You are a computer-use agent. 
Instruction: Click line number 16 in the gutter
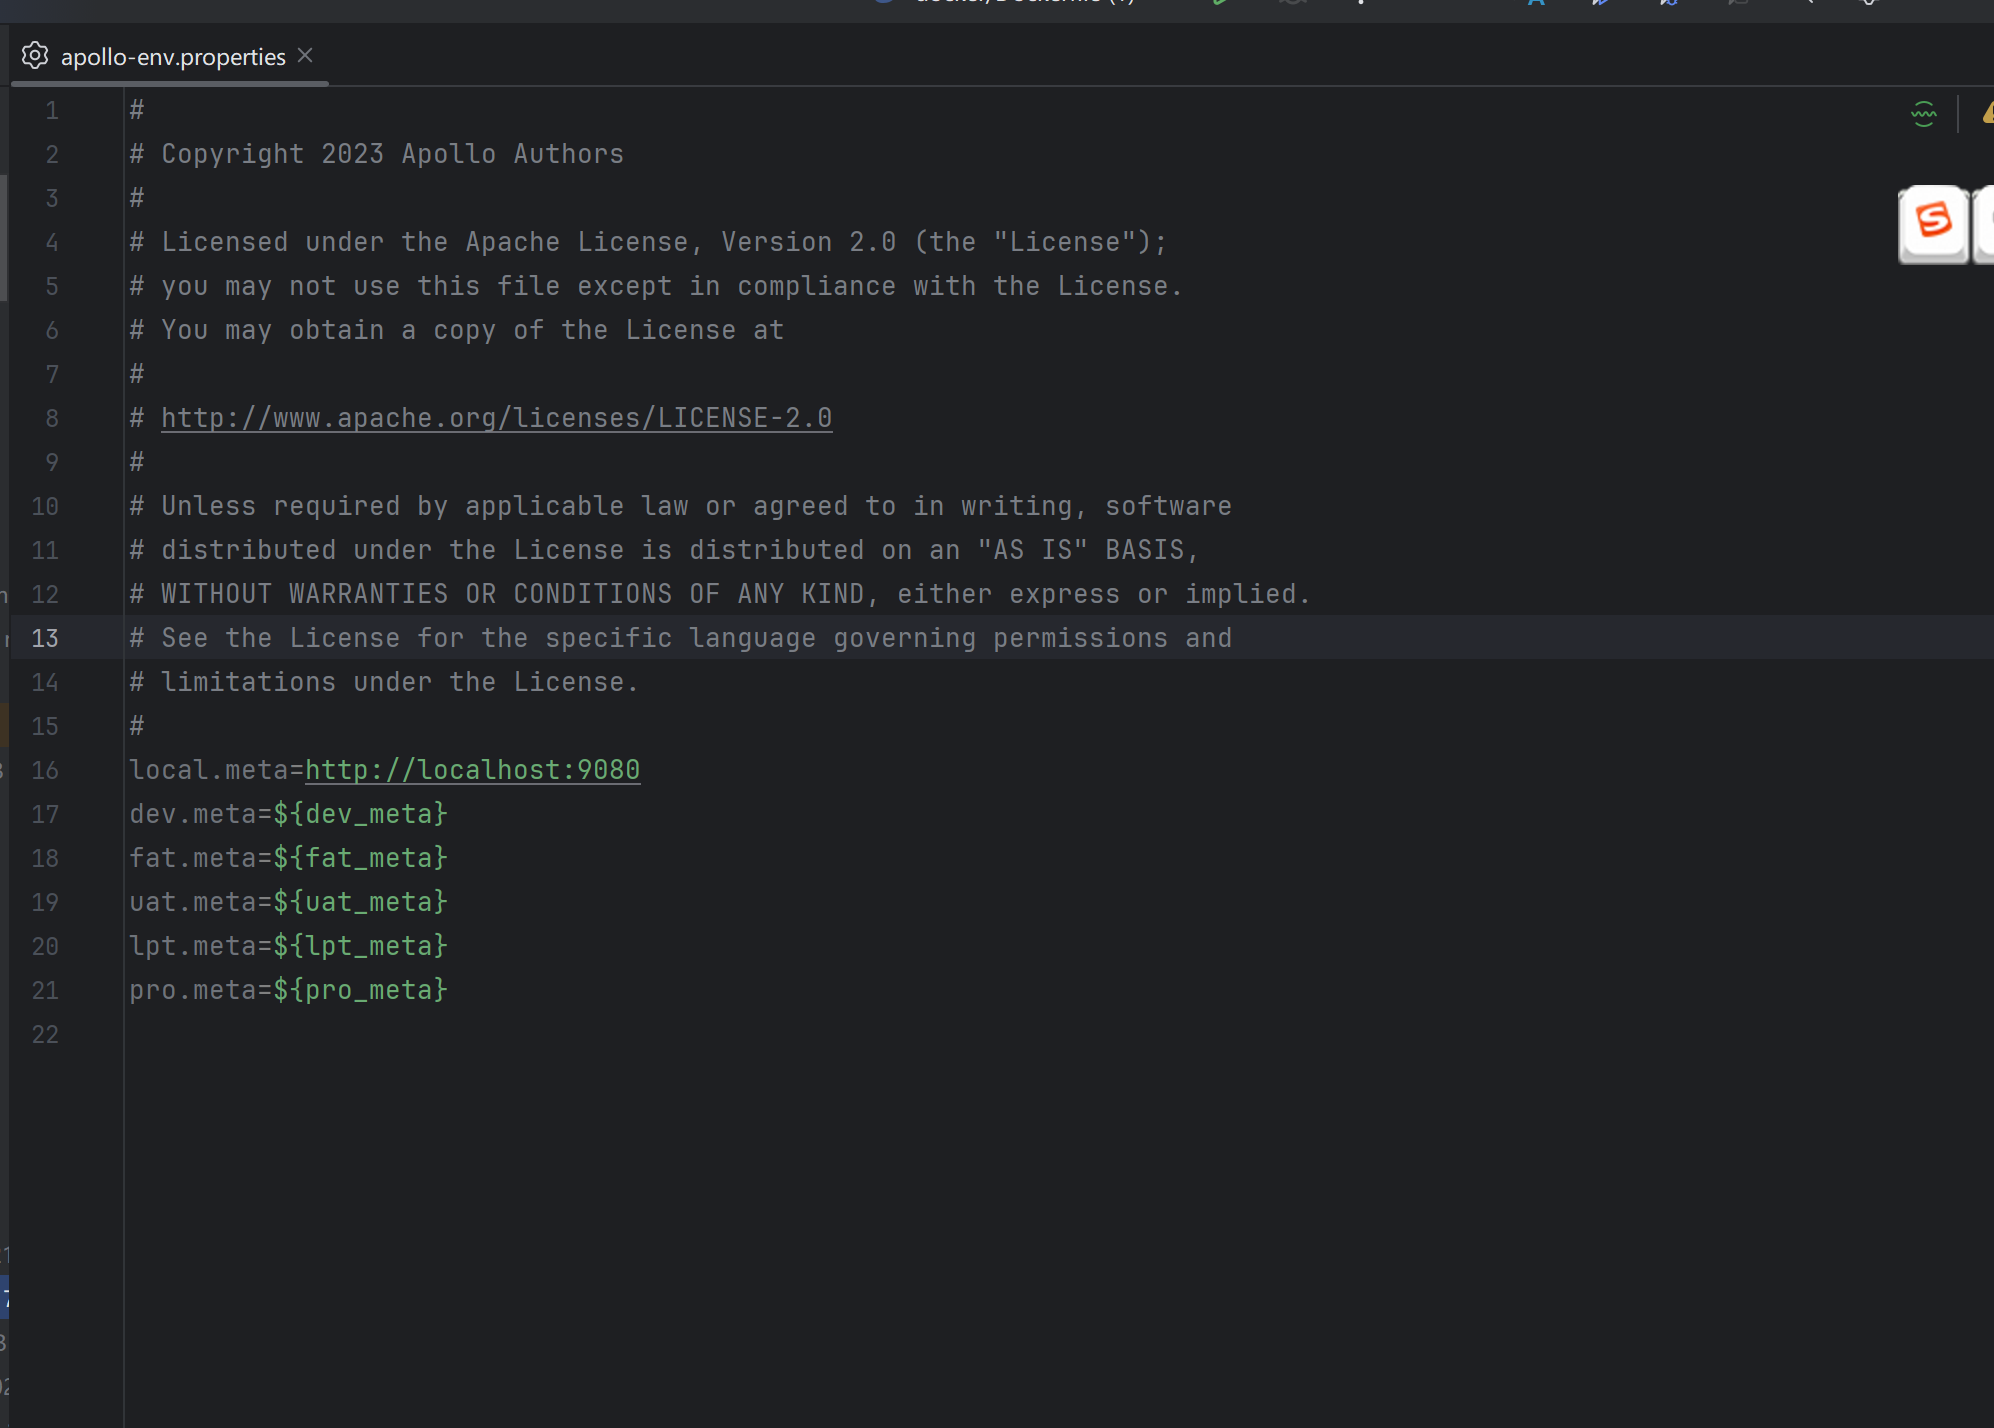click(45, 770)
